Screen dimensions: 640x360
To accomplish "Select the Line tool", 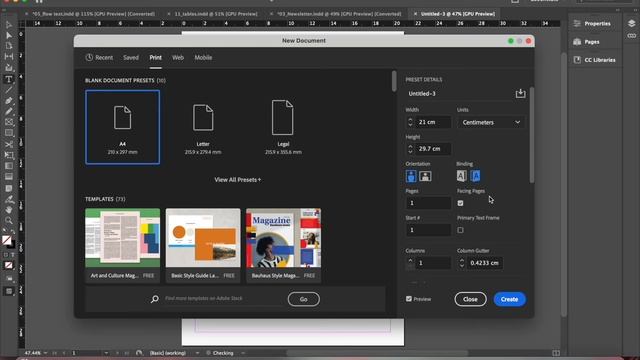I will pyautogui.click(x=9, y=90).
